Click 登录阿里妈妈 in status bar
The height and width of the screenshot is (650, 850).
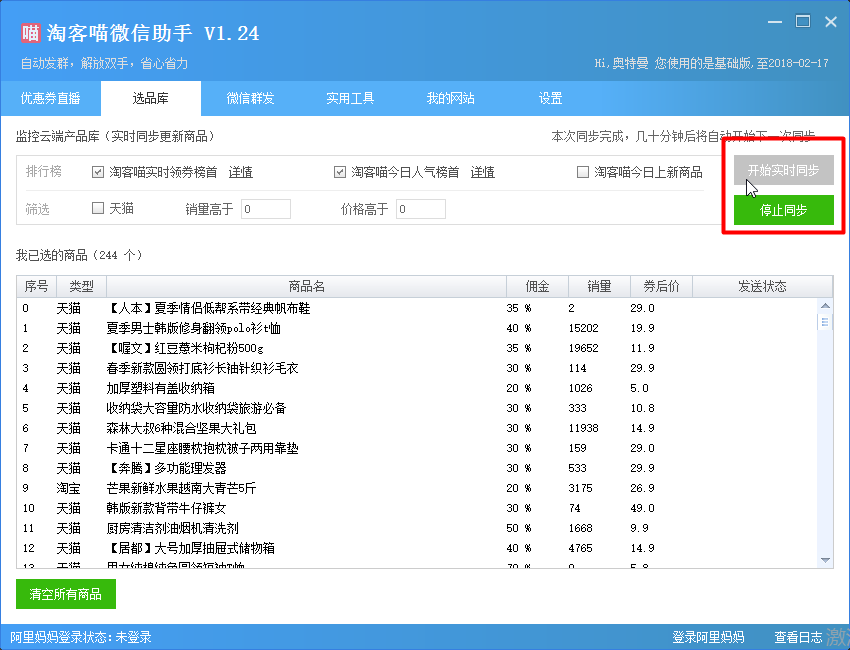[x=708, y=637]
